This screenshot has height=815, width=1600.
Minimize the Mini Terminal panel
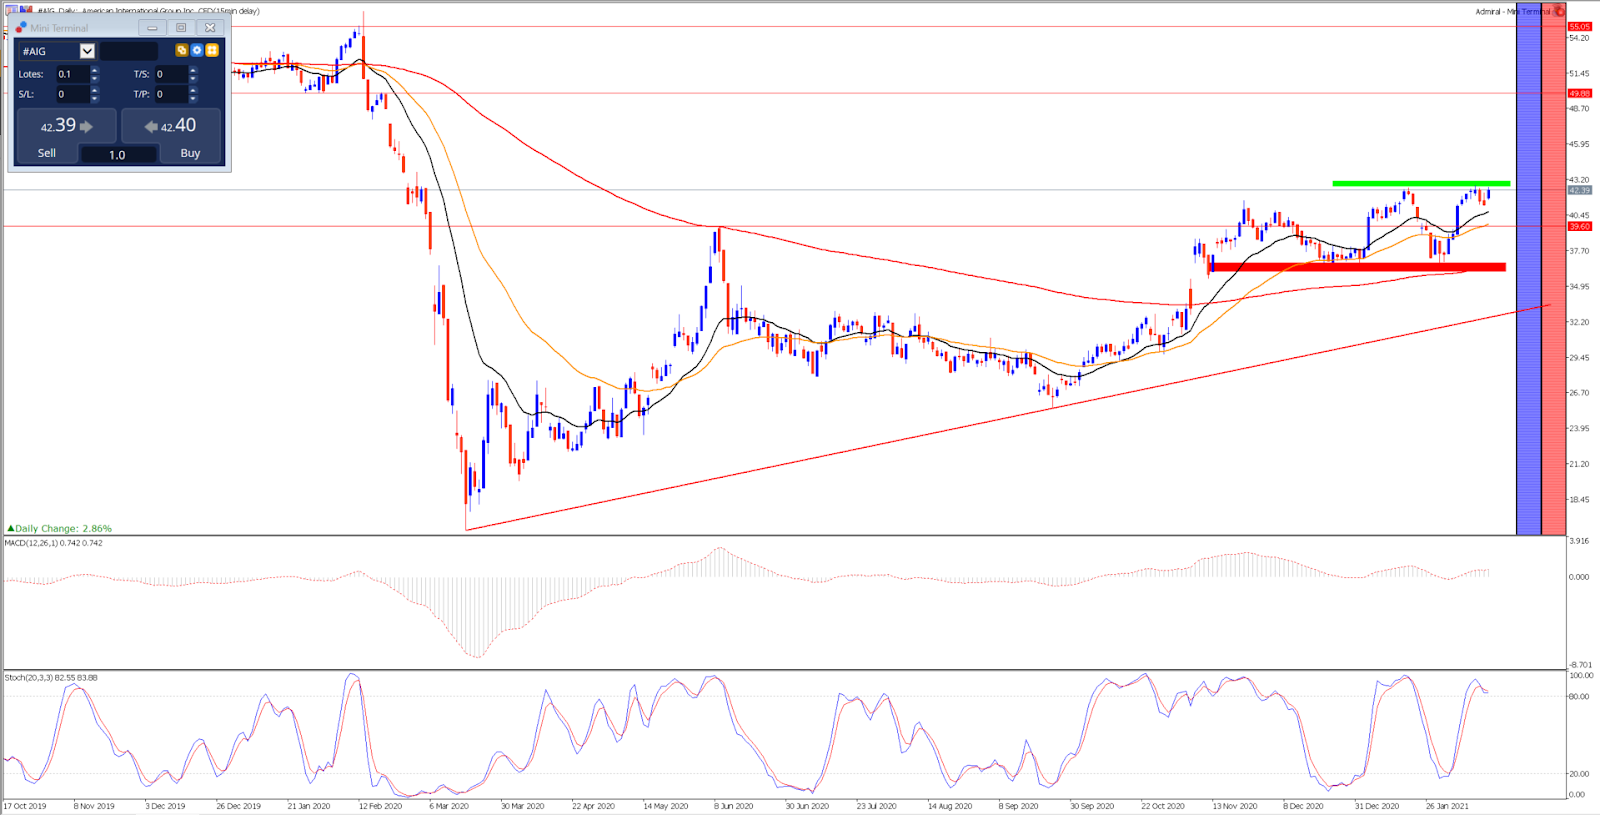[x=152, y=28]
